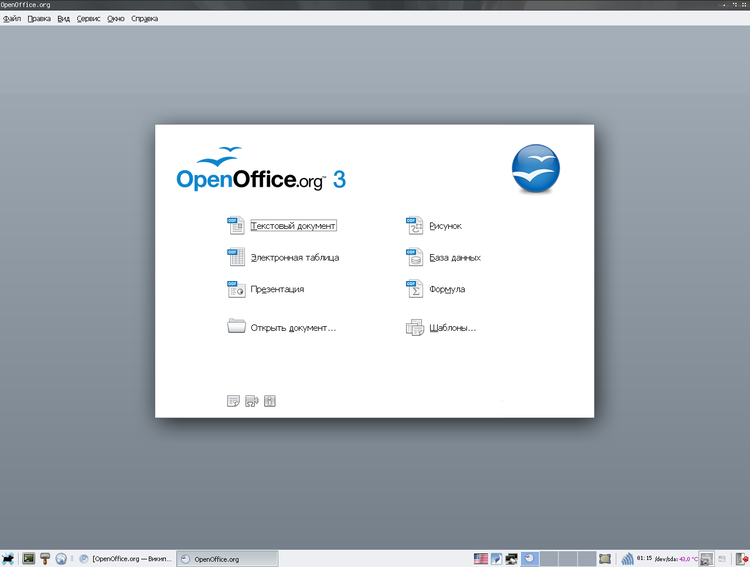The height and width of the screenshot is (567, 750).
Task: Click the get new templates icon
Action: (233, 401)
